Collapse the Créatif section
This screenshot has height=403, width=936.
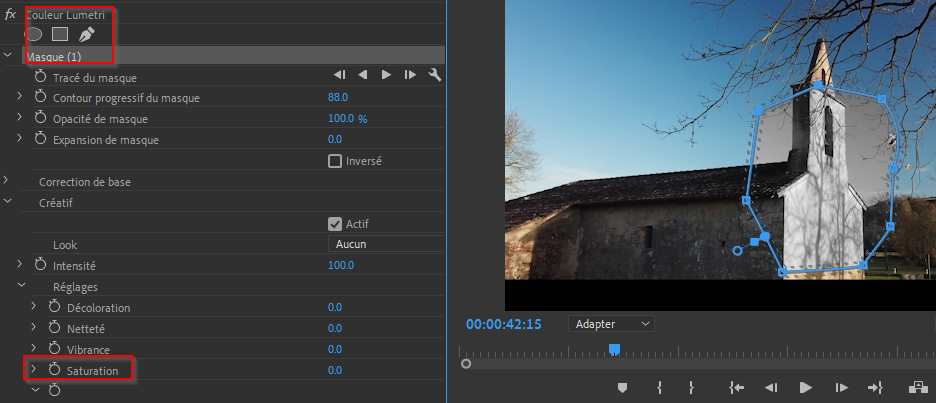pyautogui.click(x=7, y=202)
